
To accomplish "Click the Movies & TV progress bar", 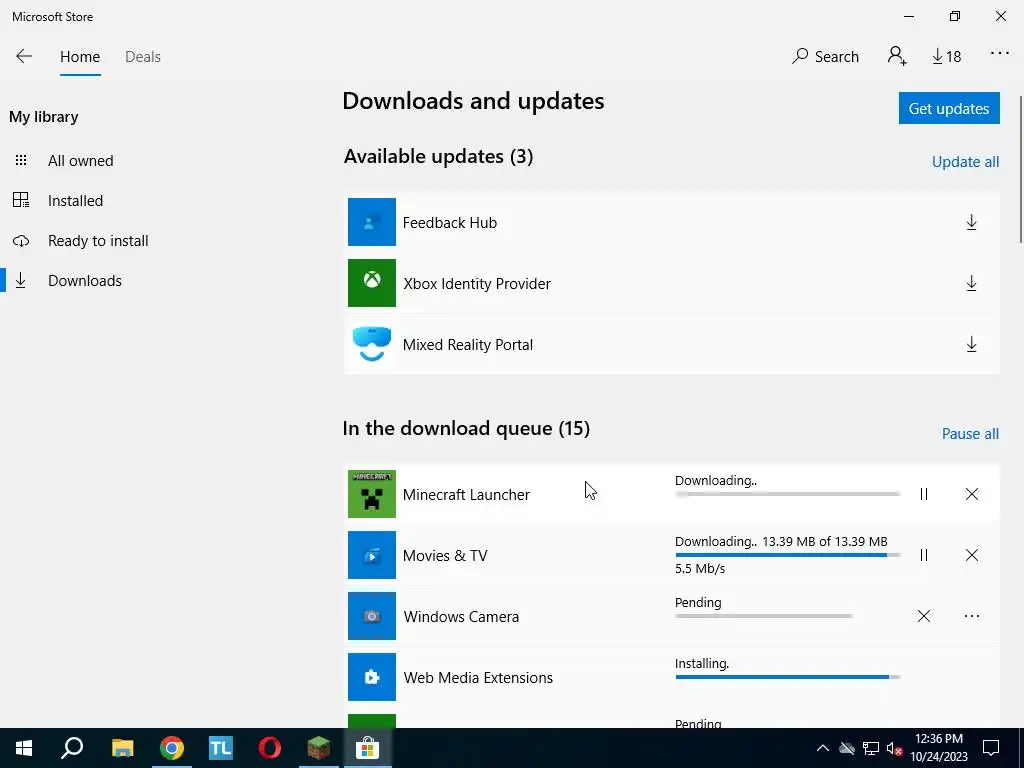I will point(788,555).
